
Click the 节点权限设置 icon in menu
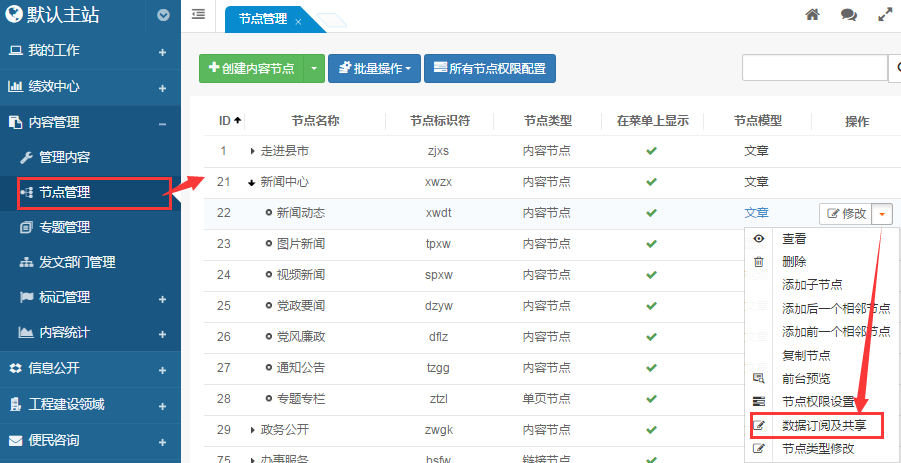click(759, 402)
